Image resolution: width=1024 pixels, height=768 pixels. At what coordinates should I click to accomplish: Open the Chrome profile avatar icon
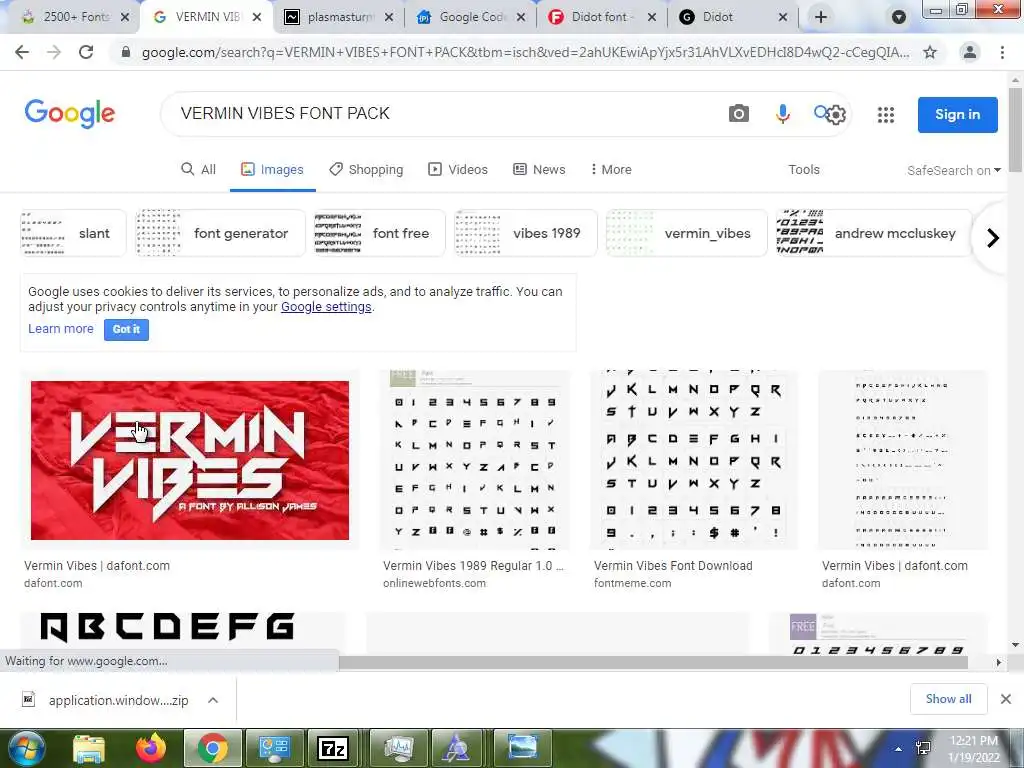tap(970, 52)
